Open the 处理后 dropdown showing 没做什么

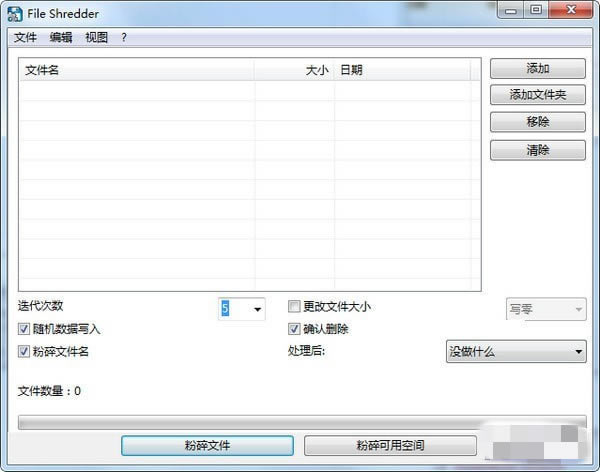[516, 351]
